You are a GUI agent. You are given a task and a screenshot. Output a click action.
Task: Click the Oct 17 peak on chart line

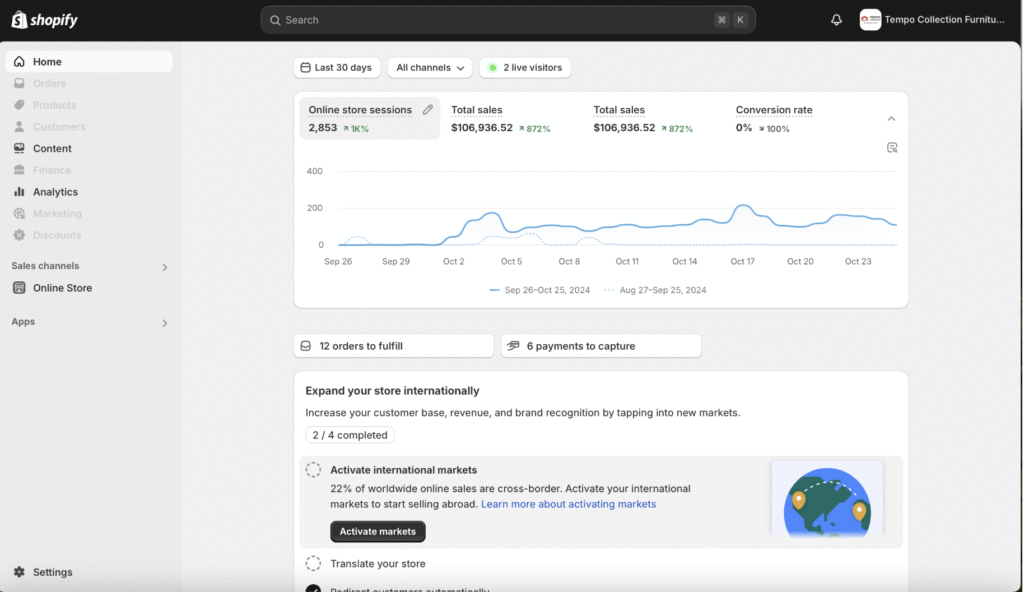[743, 206]
